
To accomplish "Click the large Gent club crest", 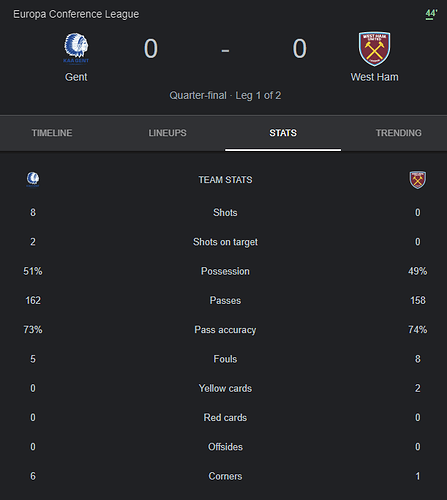I will point(76,48).
